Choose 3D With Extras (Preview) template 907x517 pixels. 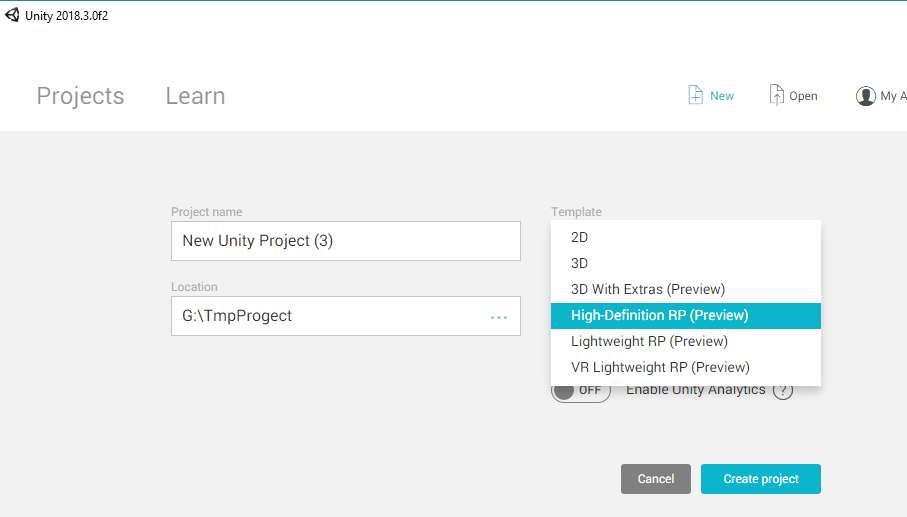point(685,289)
